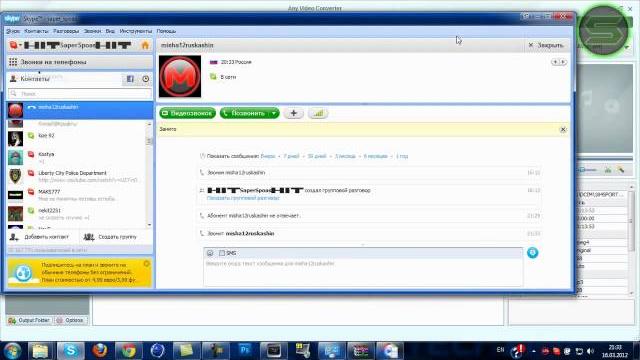This screenshot has height=360, width=640.
Task: Open the Разговоры menu
Action: coord(66,31)
